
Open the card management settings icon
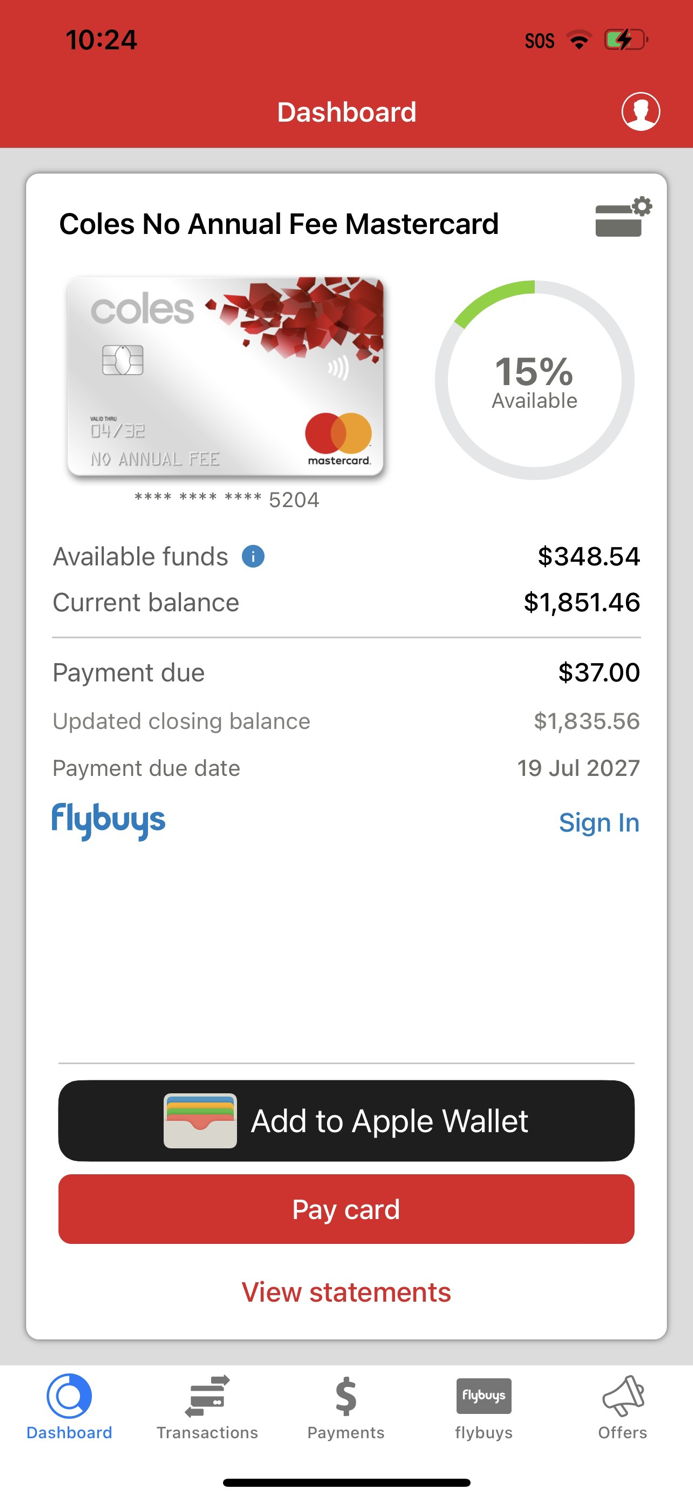point(621,217)
